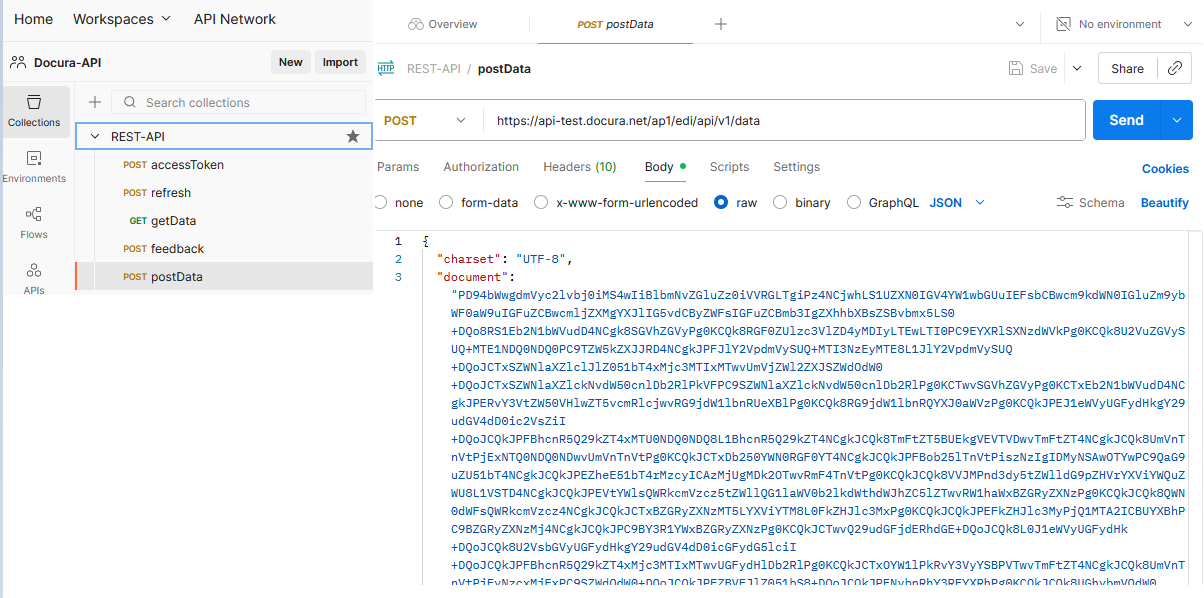Click the Send button
The width and height of the screenshot is (1204, 598).
coord(1126,120)
